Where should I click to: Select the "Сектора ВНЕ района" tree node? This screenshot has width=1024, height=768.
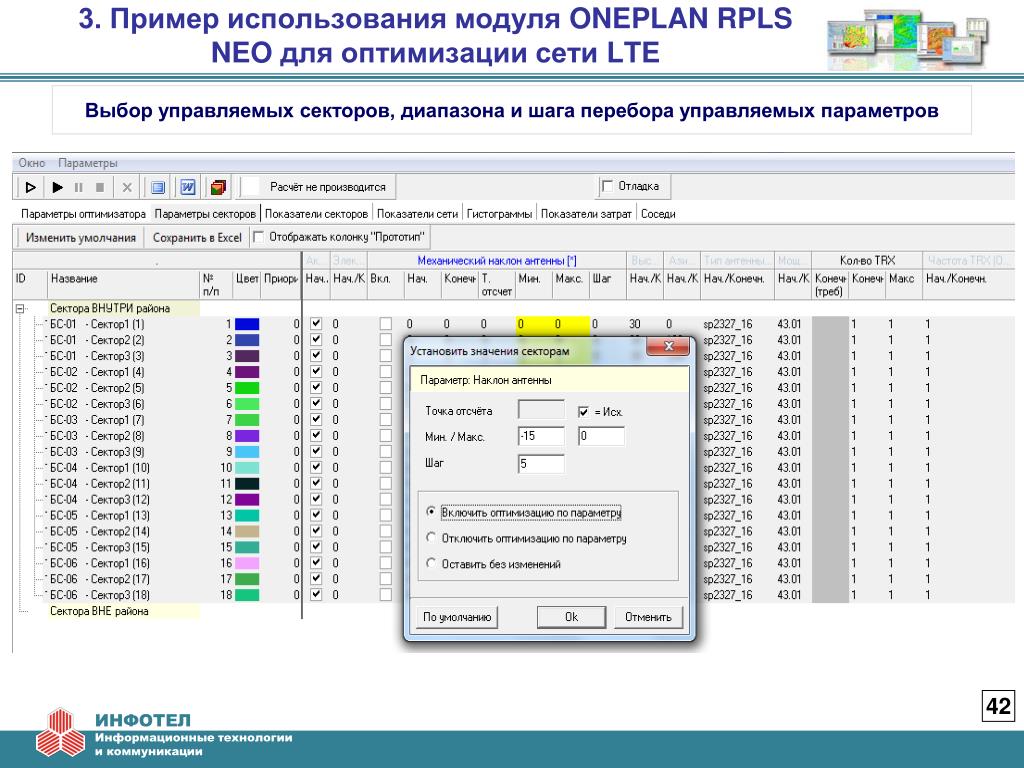point(99,611)
